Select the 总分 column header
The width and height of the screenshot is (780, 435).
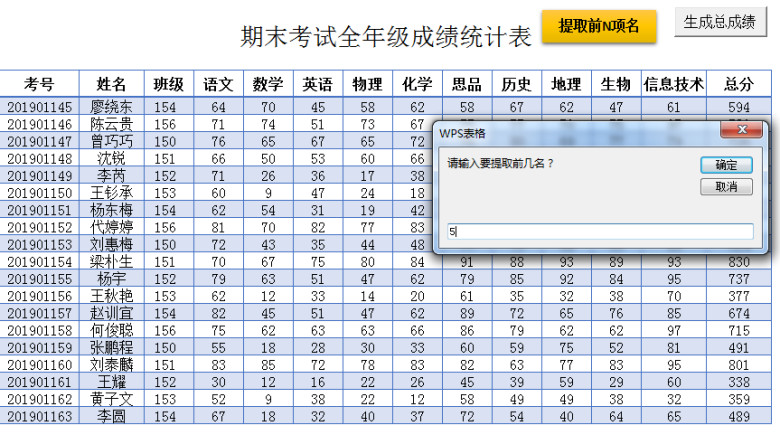(x=739, y=84)
